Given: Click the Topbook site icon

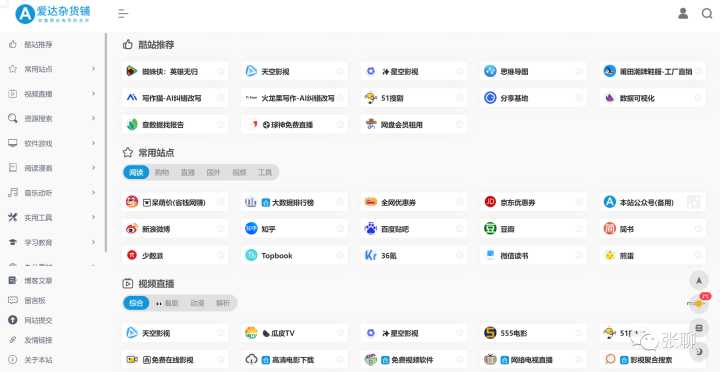Looking at the screenshot, I should (251, 255).
